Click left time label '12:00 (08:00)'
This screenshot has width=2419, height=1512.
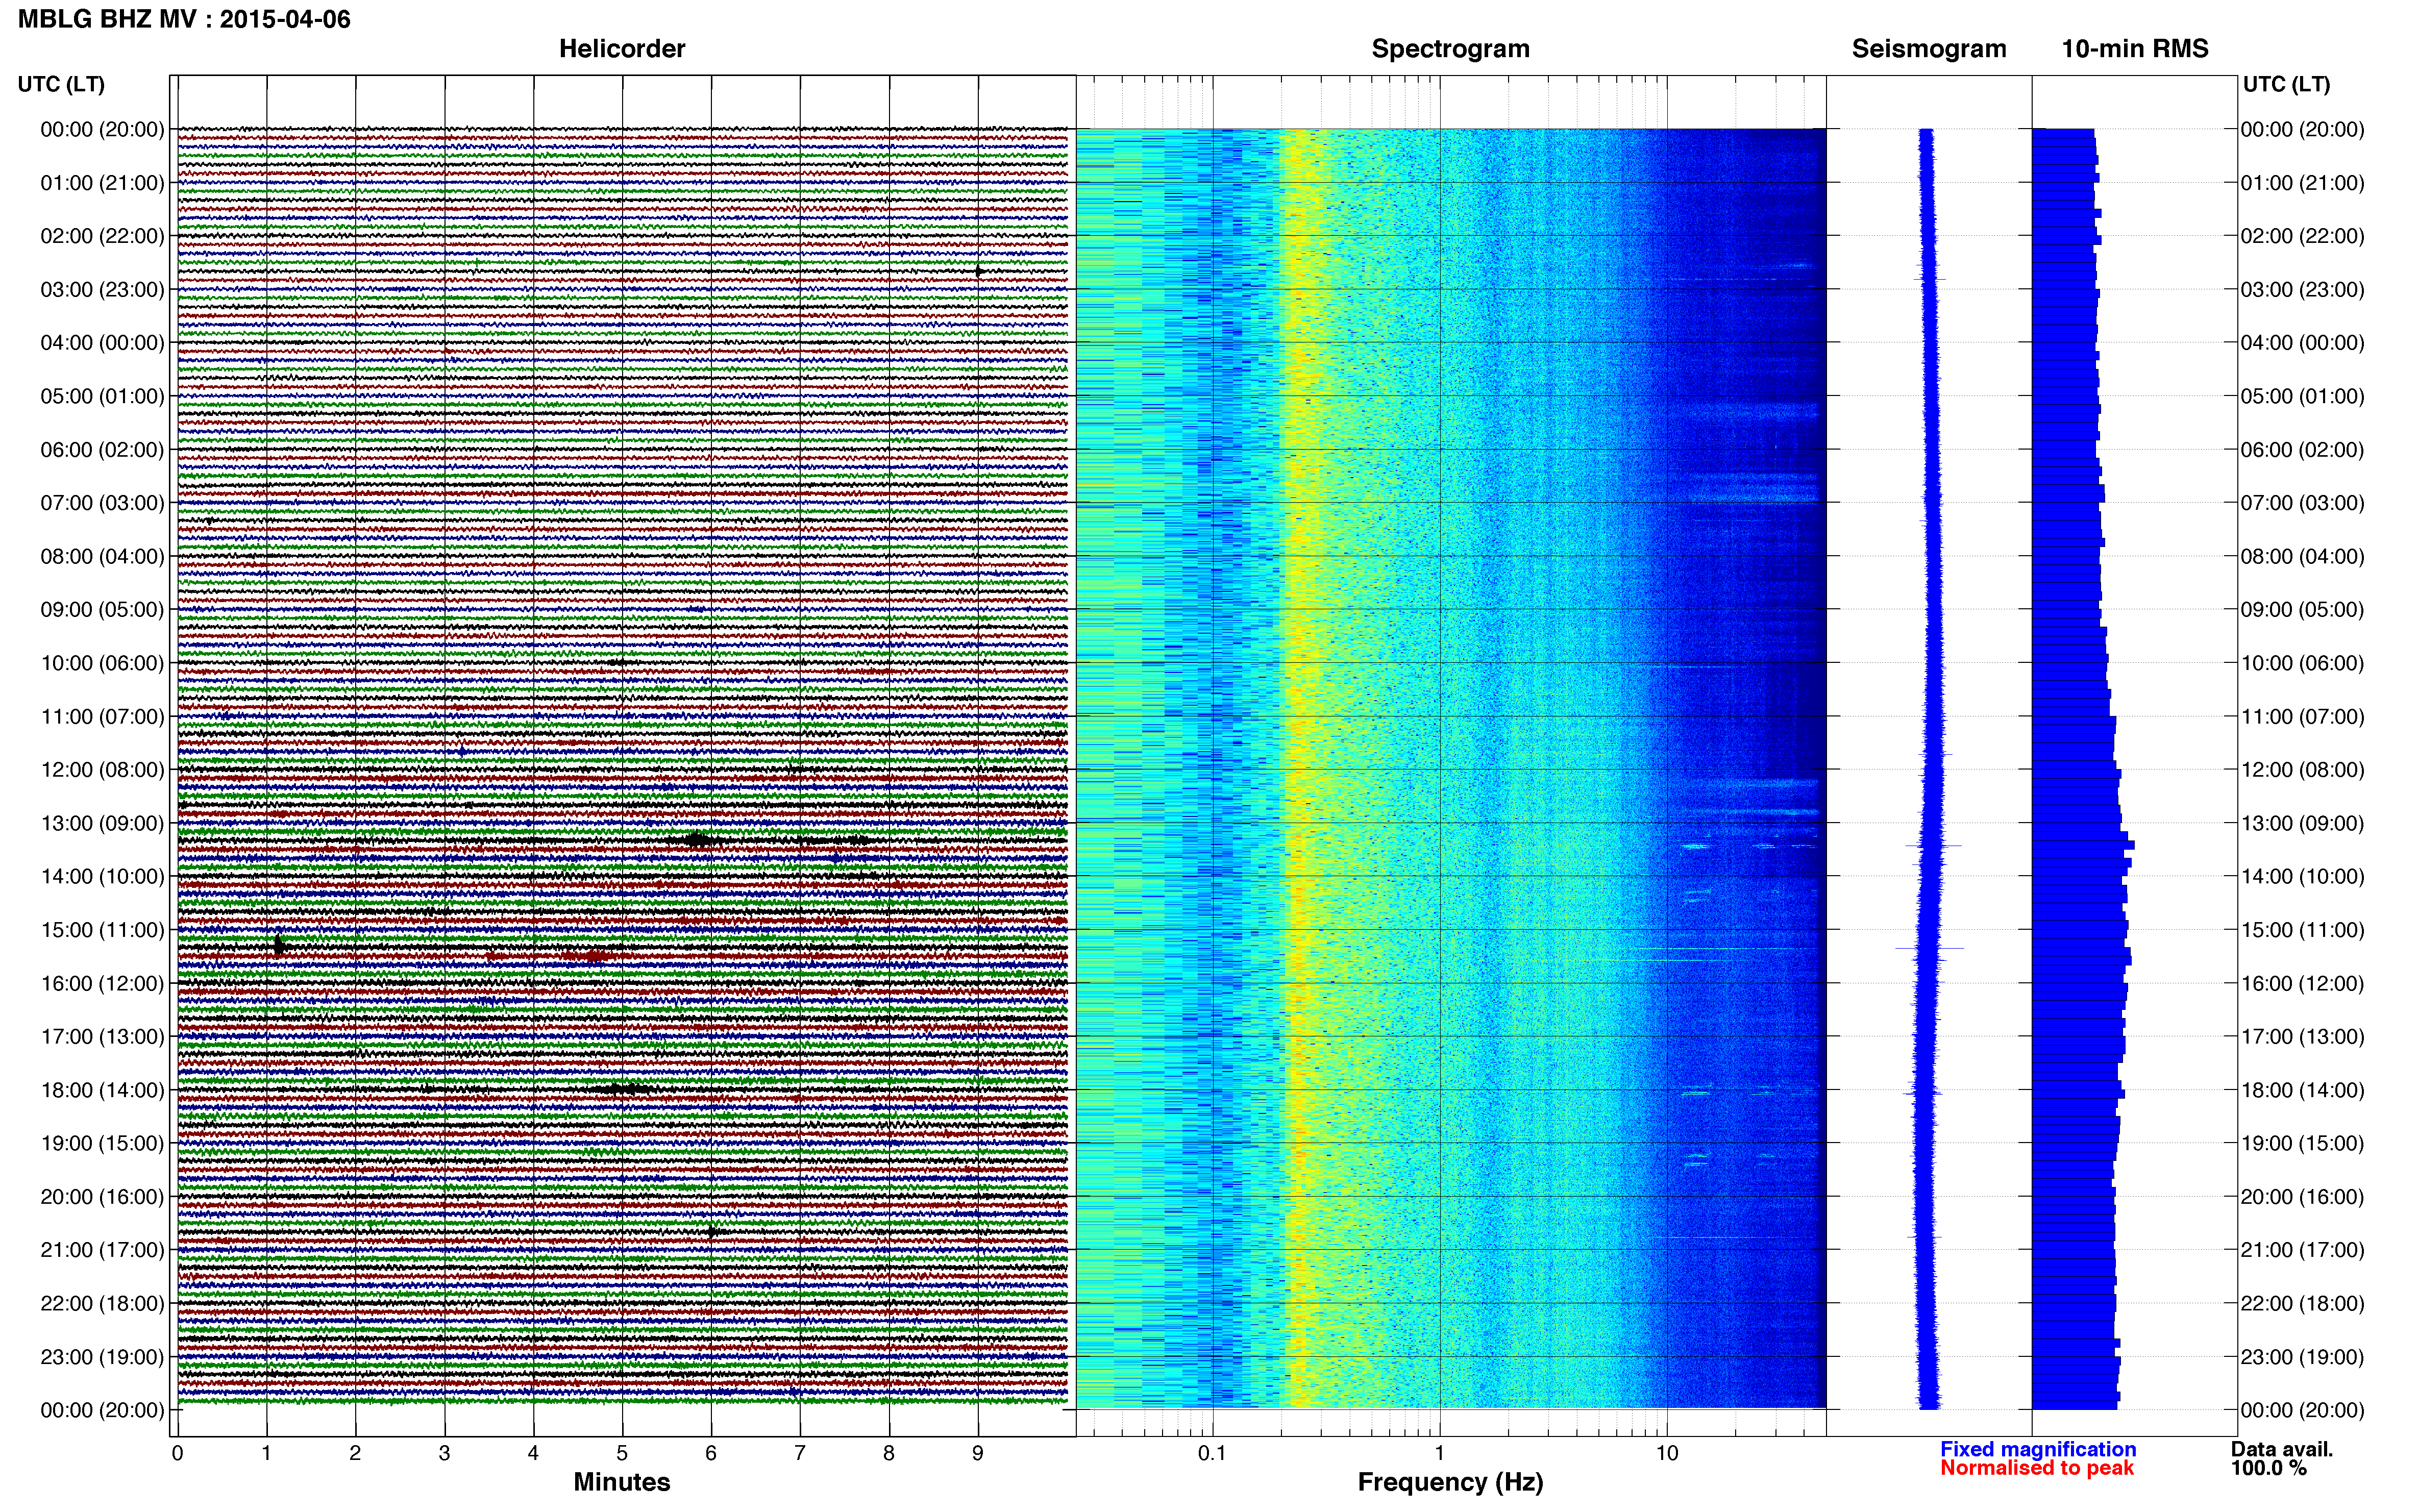102,770
